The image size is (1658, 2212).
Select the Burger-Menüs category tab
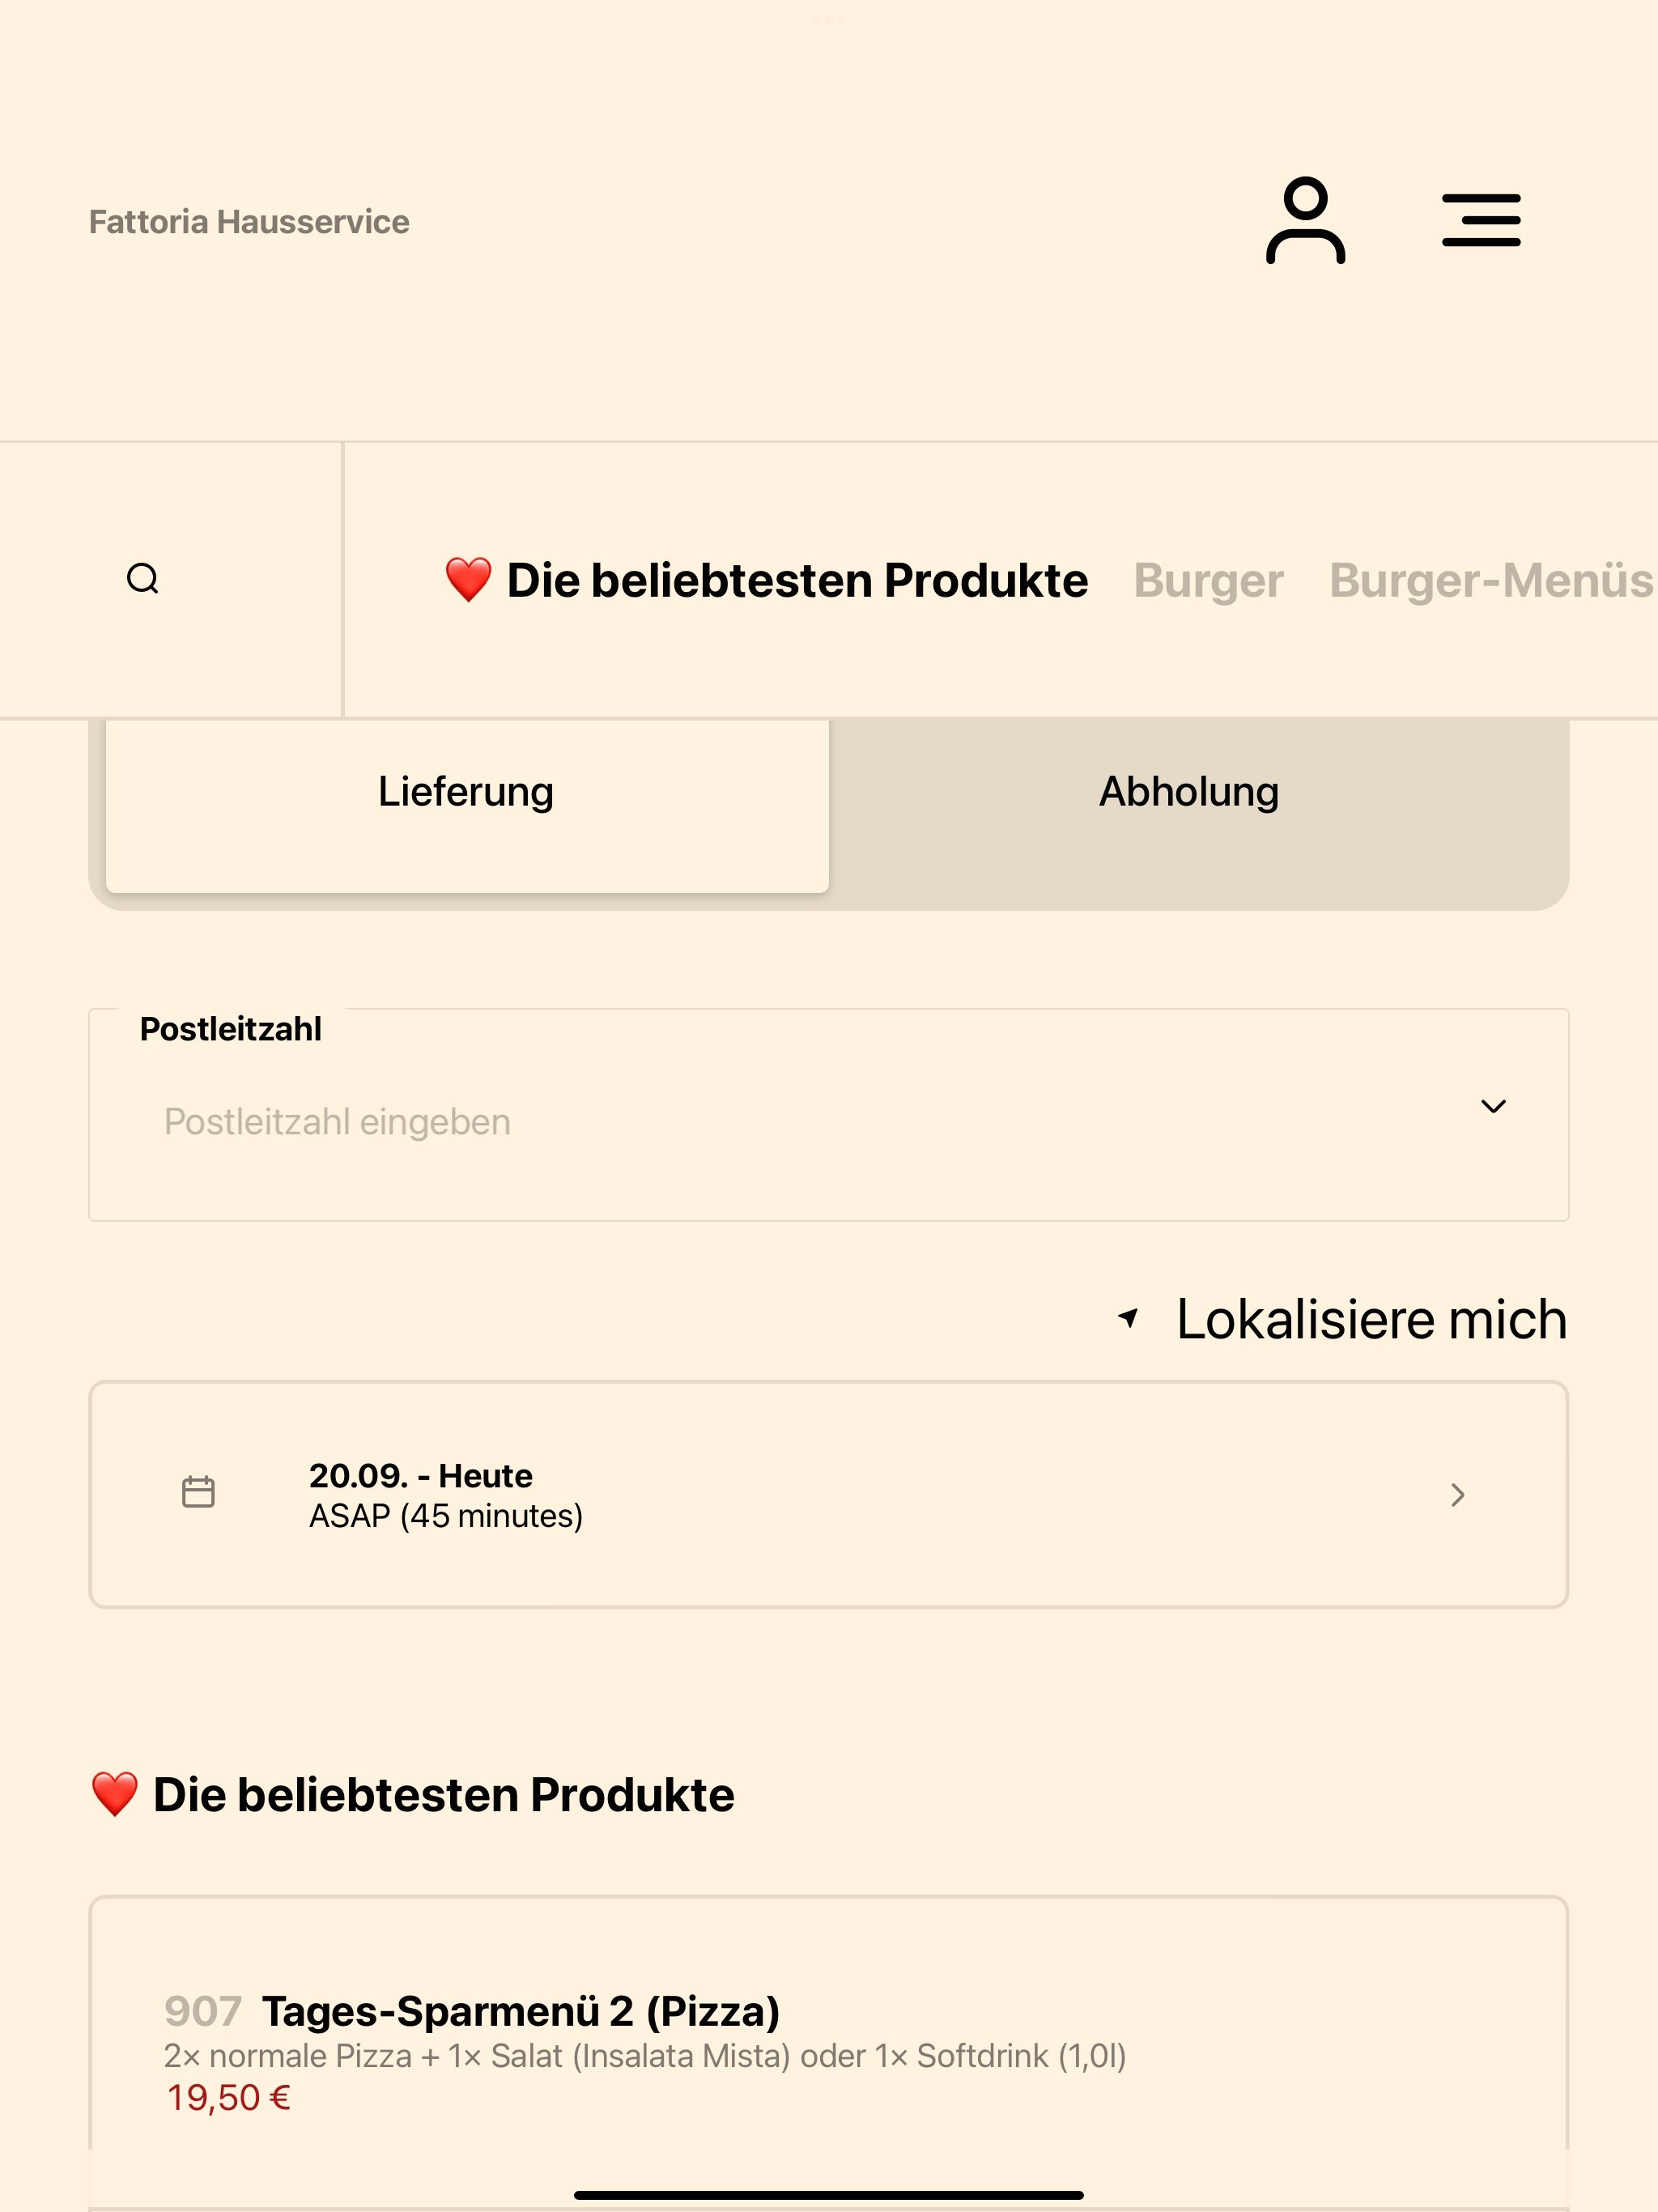coord(1491,581)
